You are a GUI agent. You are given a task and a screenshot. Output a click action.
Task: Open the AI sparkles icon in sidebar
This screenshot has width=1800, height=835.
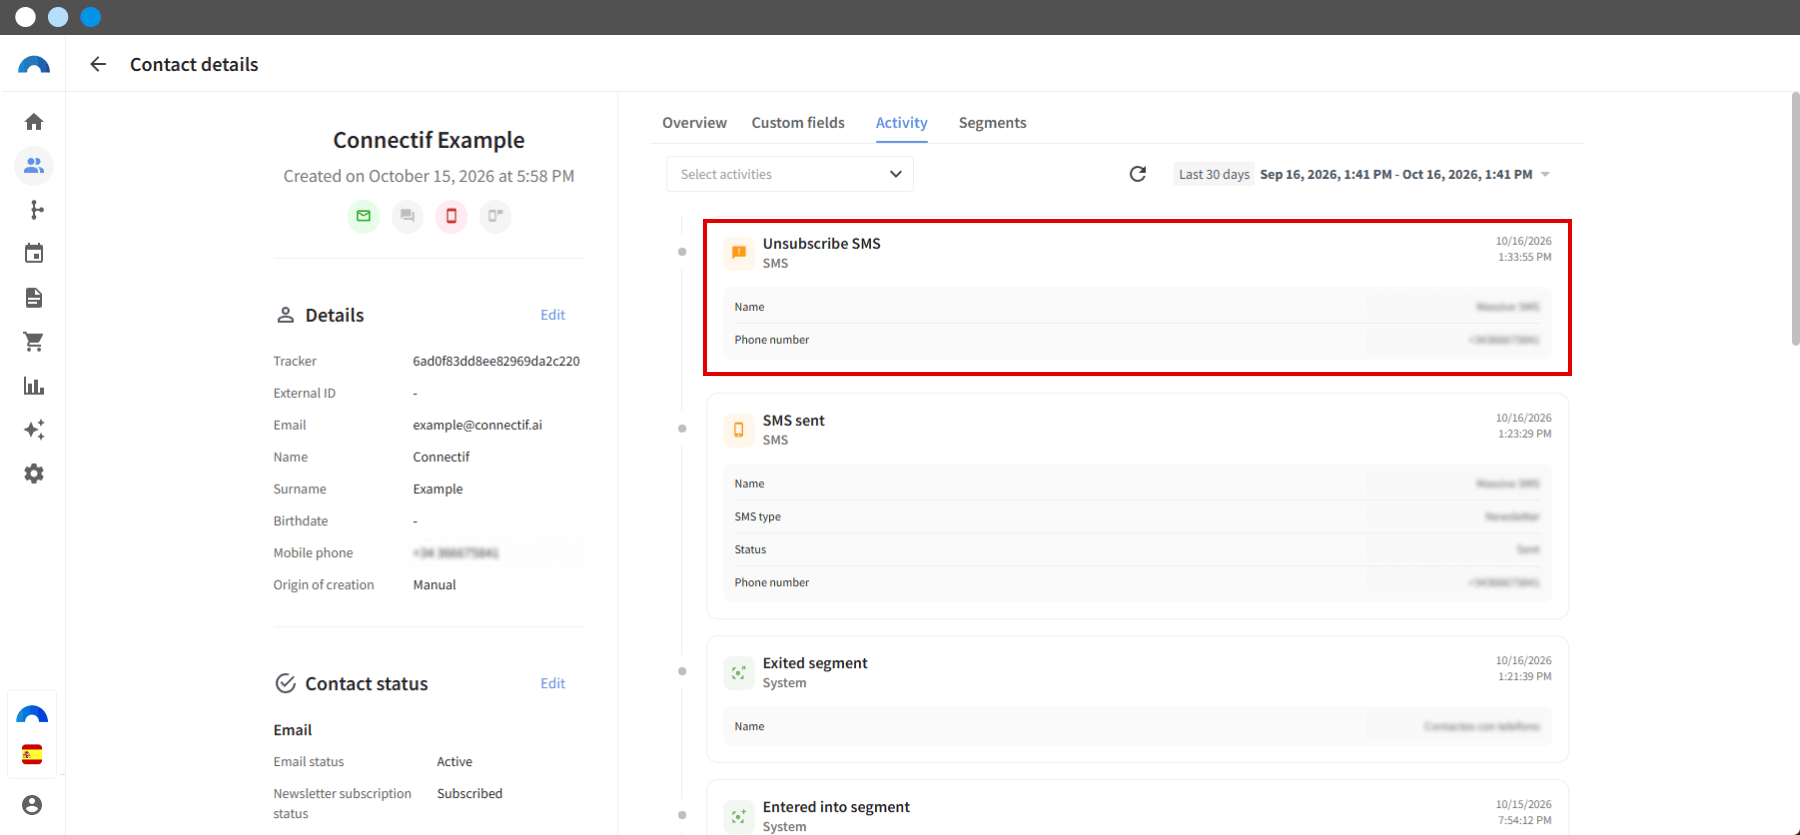coord(34,430)
